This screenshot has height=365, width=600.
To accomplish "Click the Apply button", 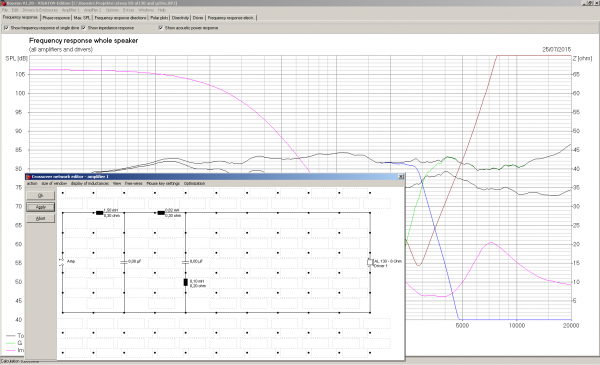I will pos(41,207).
